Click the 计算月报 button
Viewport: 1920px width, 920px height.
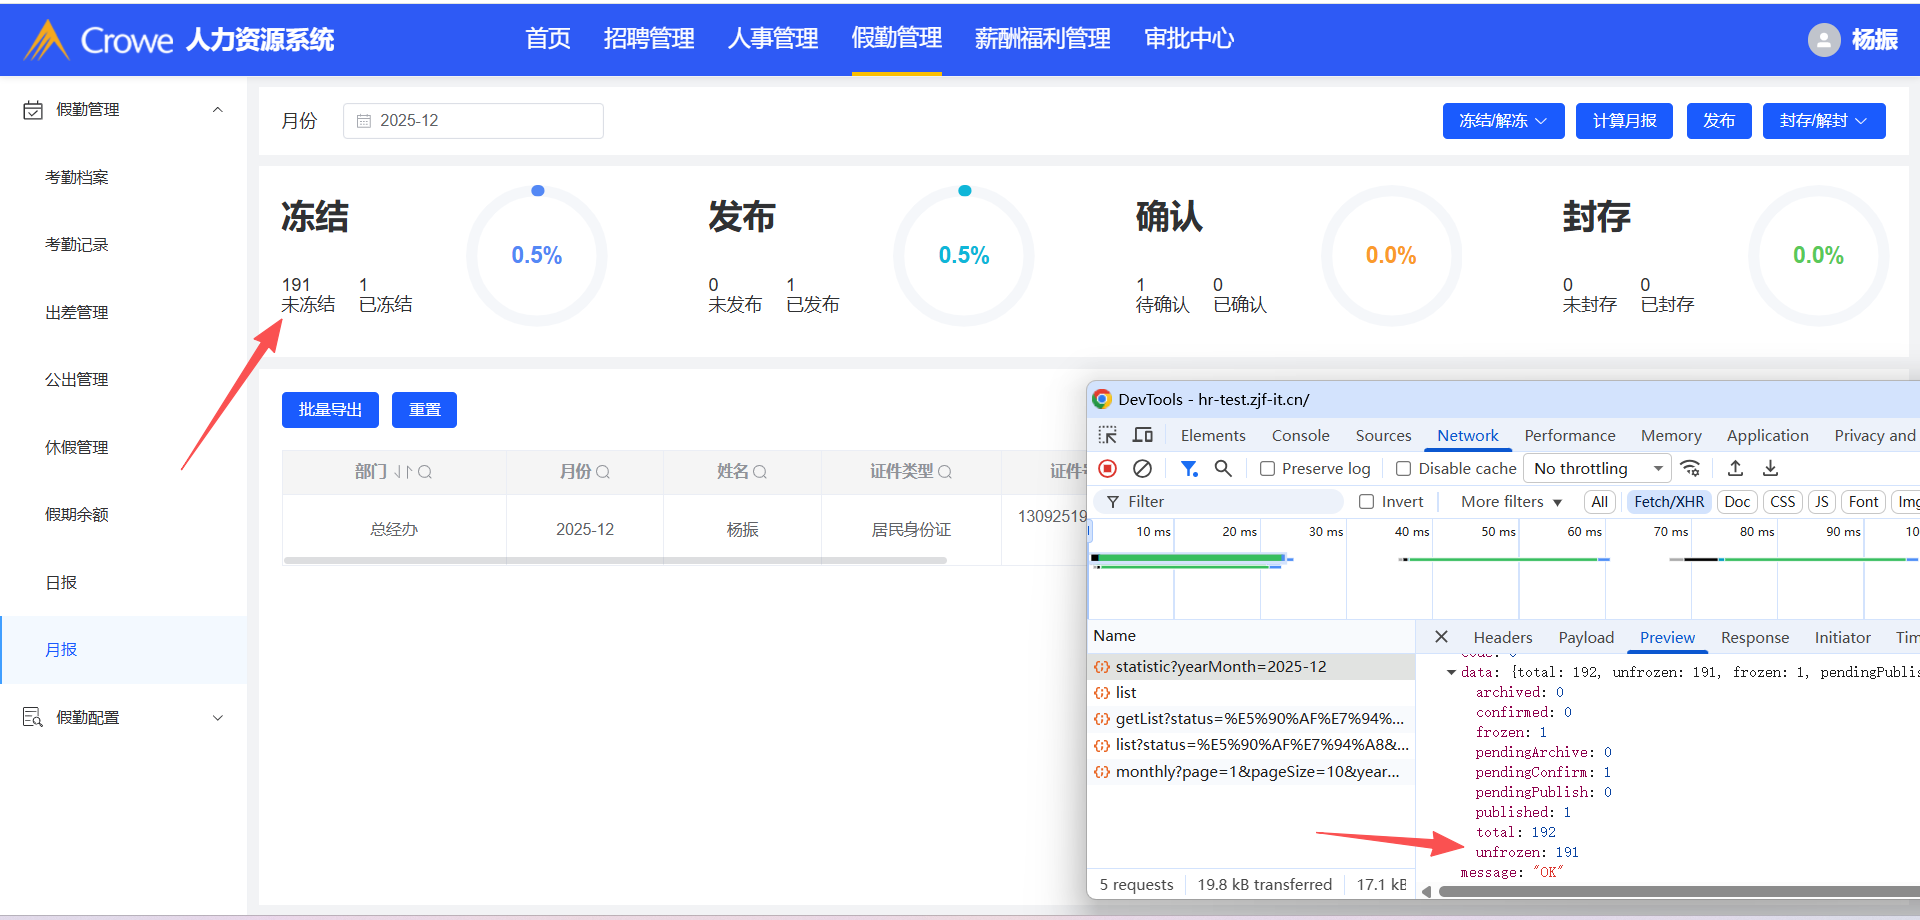click(x=1624, y=121)
